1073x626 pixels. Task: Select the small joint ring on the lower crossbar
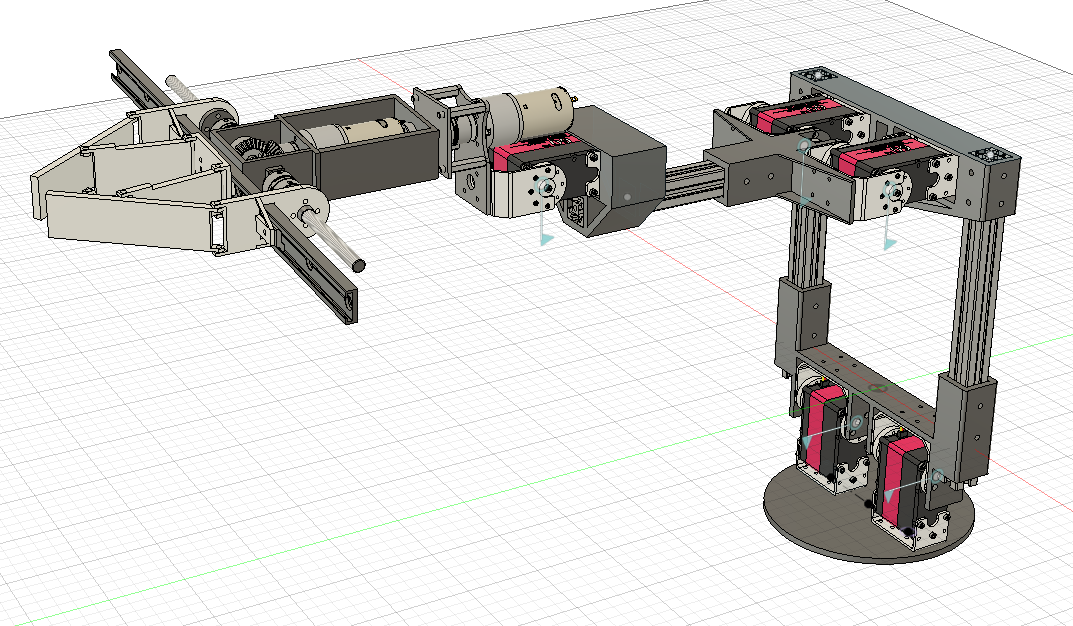[x=876, y=387]
